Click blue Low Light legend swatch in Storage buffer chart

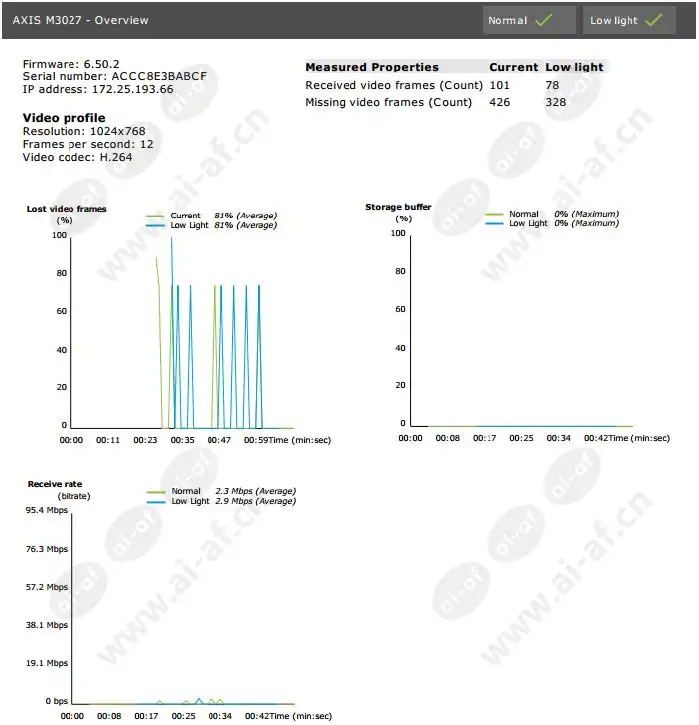point(494,223)
